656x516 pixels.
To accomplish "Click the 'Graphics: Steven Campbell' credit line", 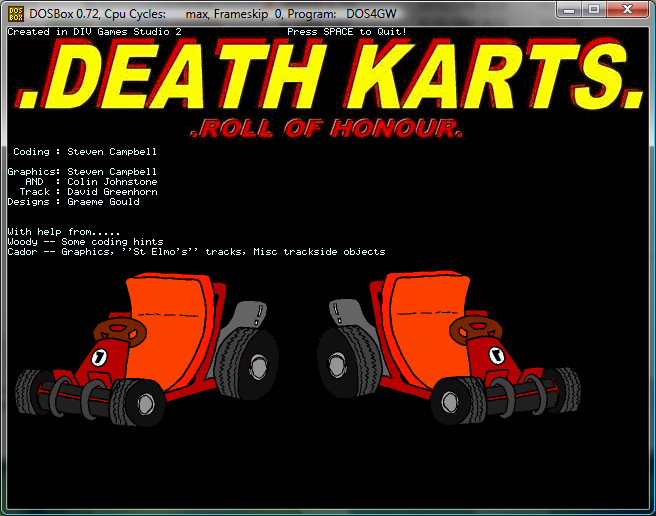I will pyautogui.click(x=82, y=172).
